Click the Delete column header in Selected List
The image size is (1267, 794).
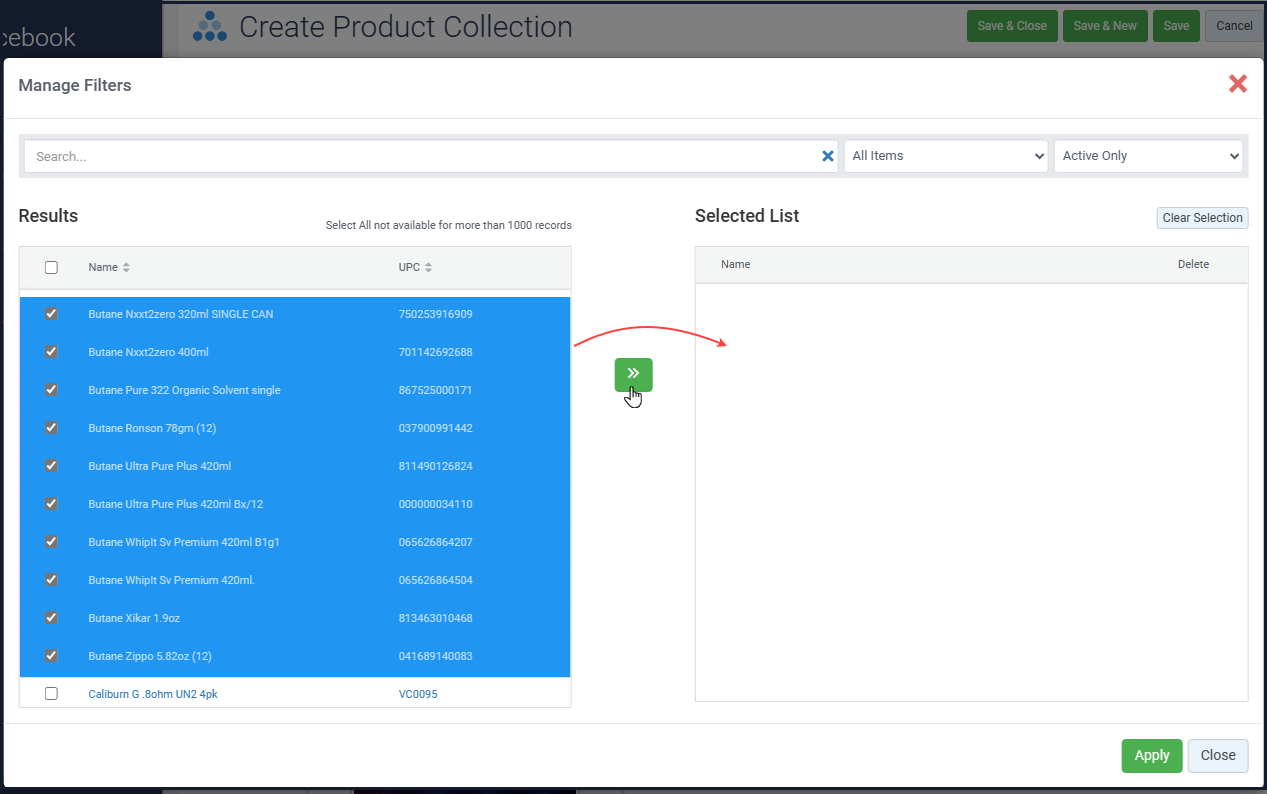tap(1193, 264)
